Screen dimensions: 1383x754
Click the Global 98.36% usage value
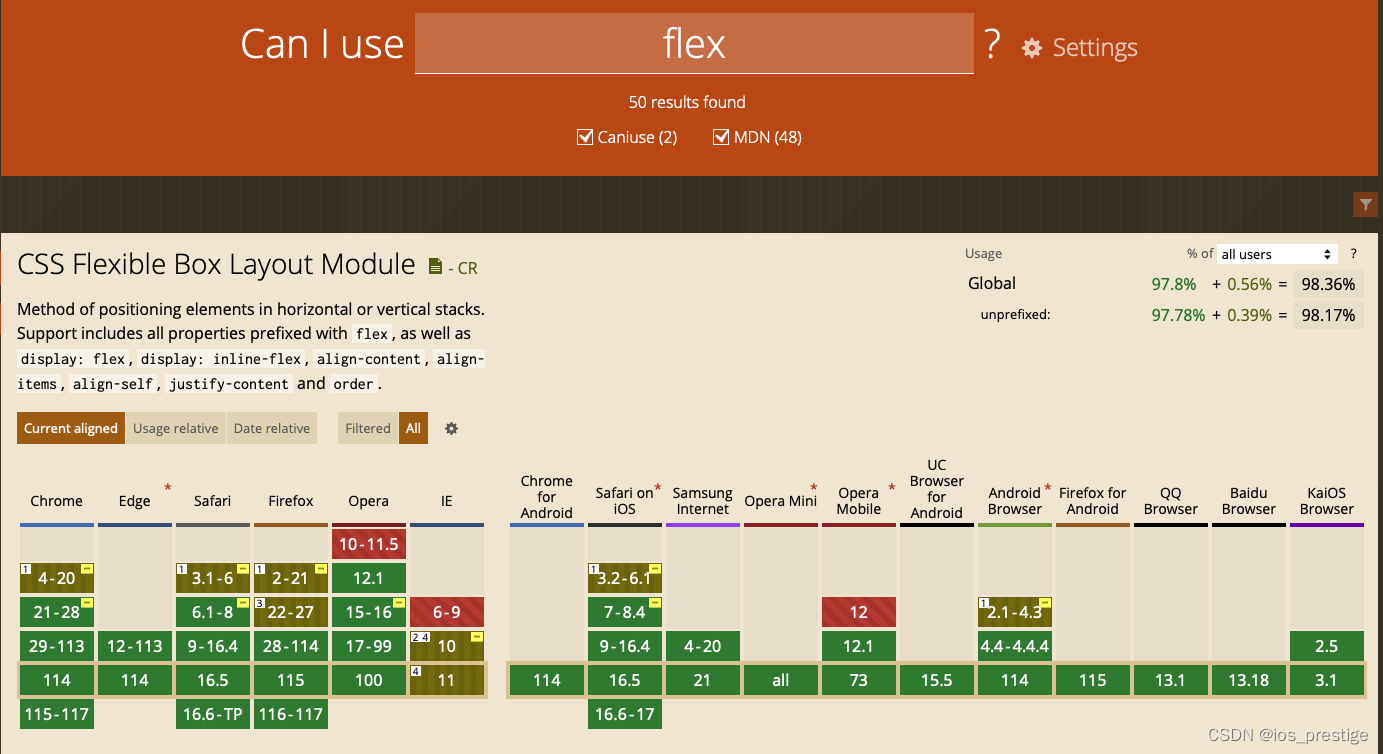click(x=1328, y=284)
